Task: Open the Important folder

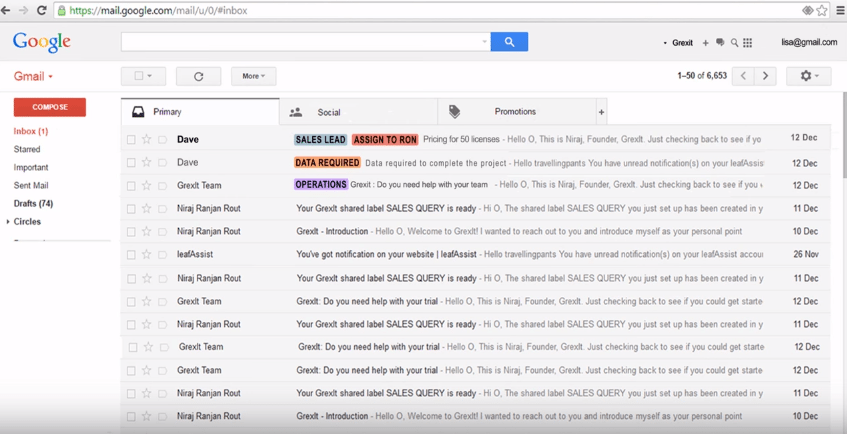Action: click(31, 168)
